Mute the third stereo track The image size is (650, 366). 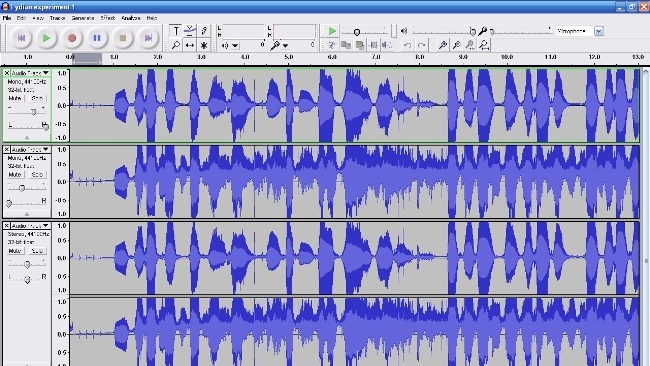tap(15, 251)
